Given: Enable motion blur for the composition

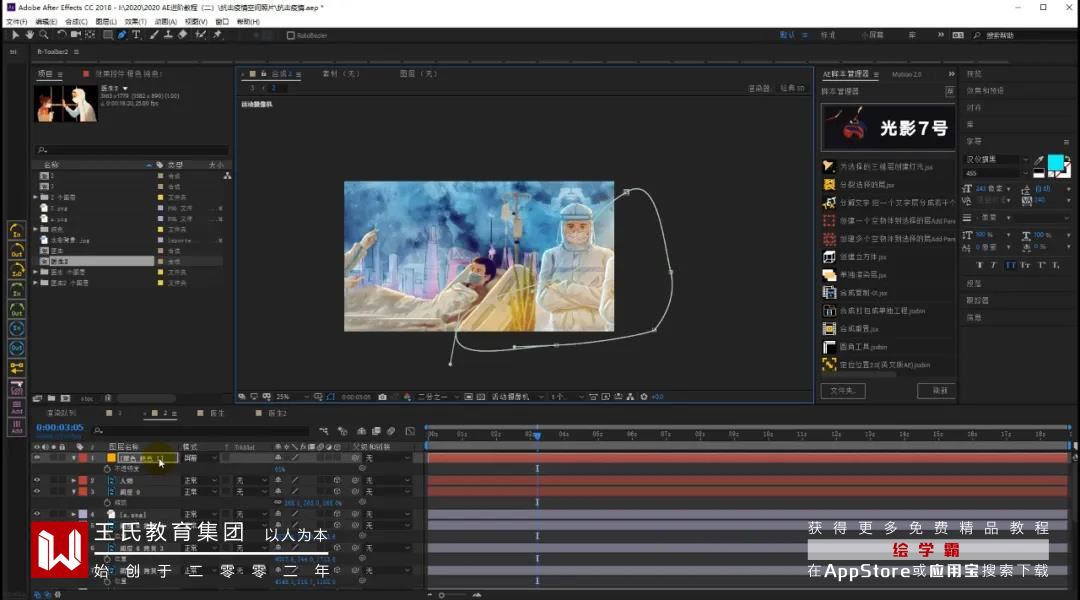Looking at the screenshot, I should pos(391,431).
